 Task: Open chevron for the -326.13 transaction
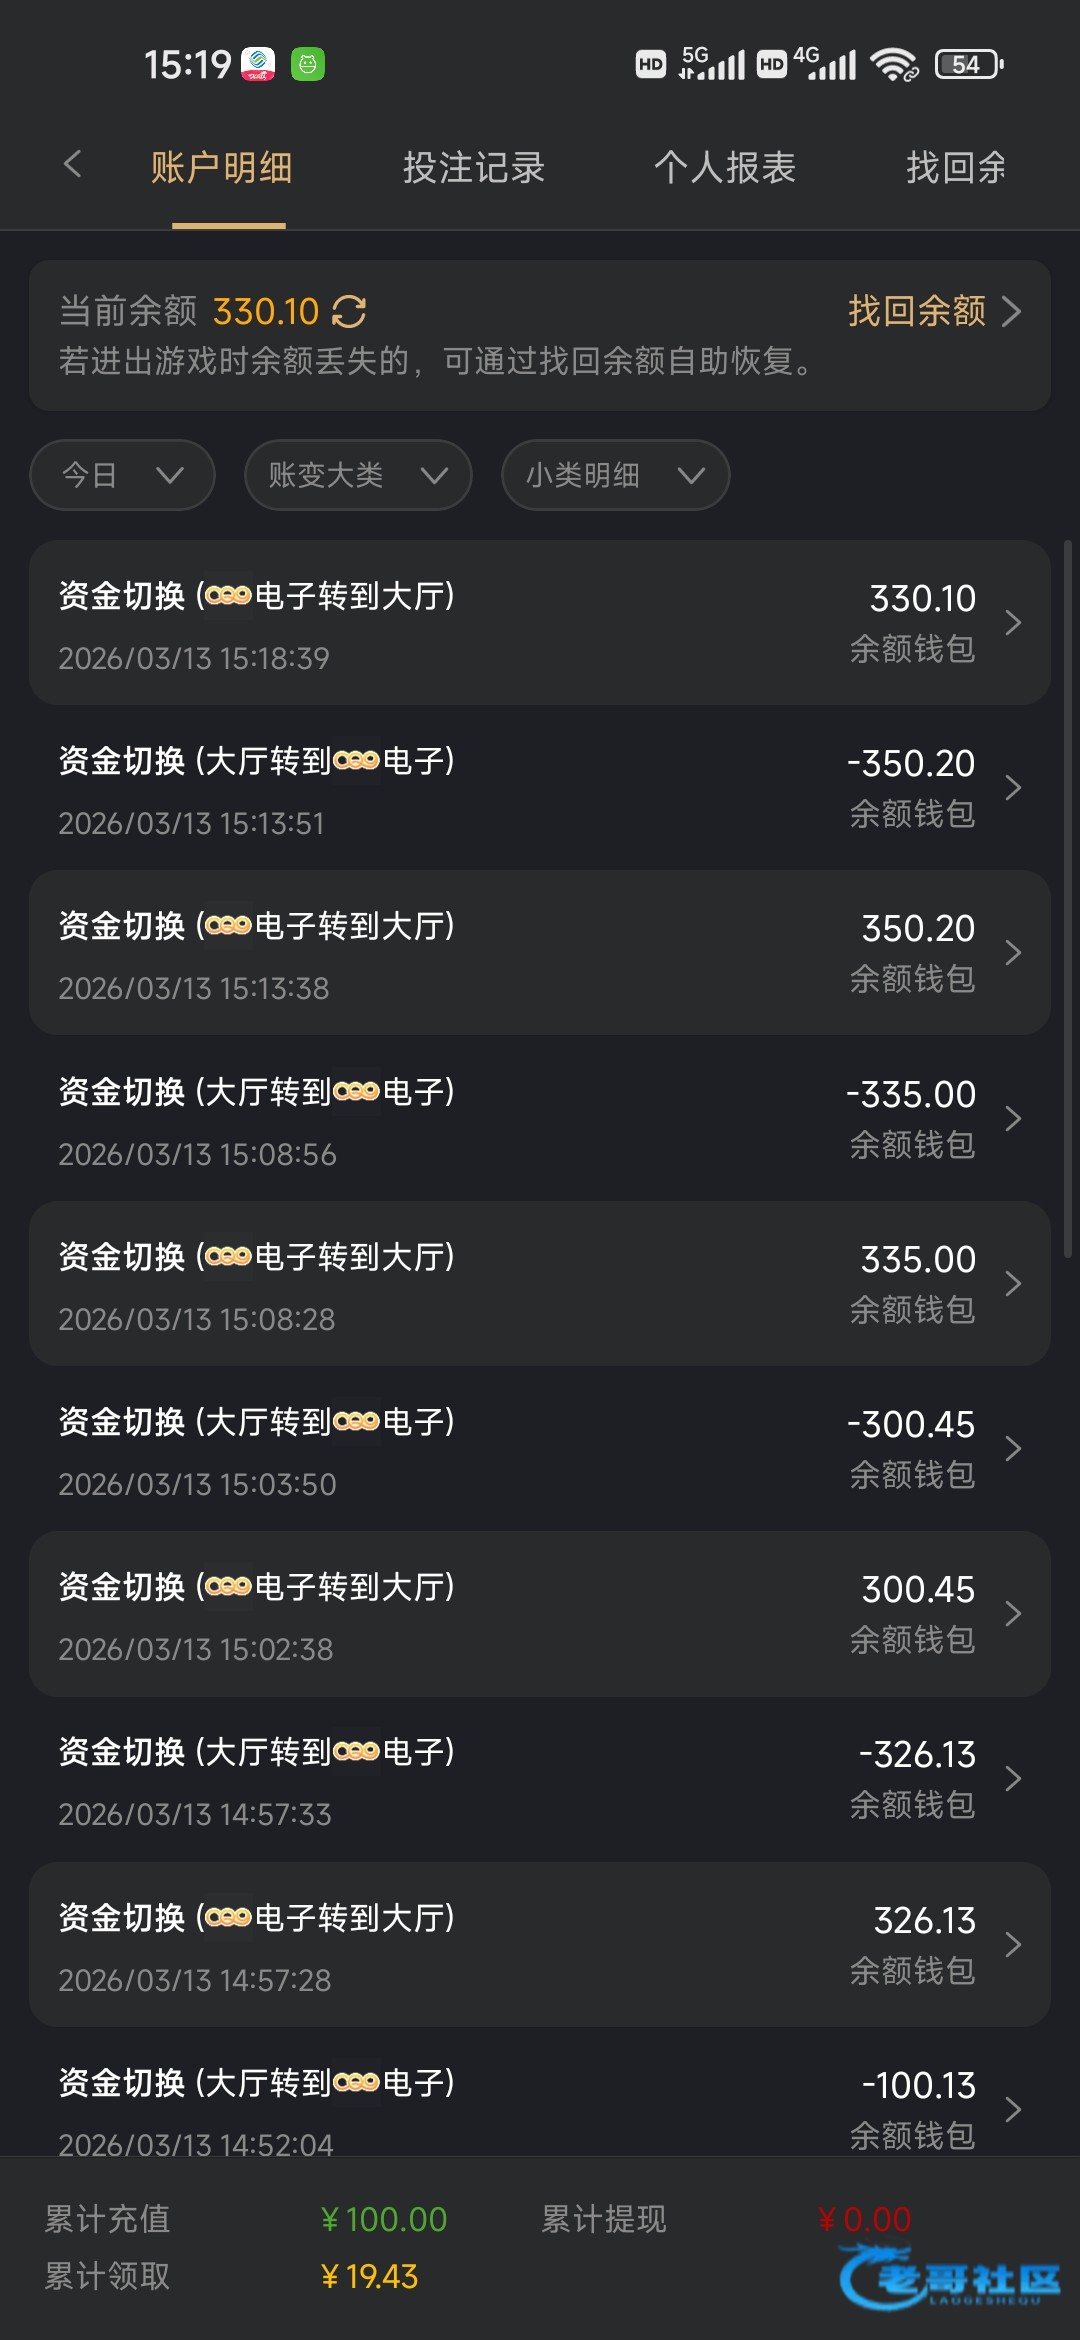[x=1013, y=1779]
